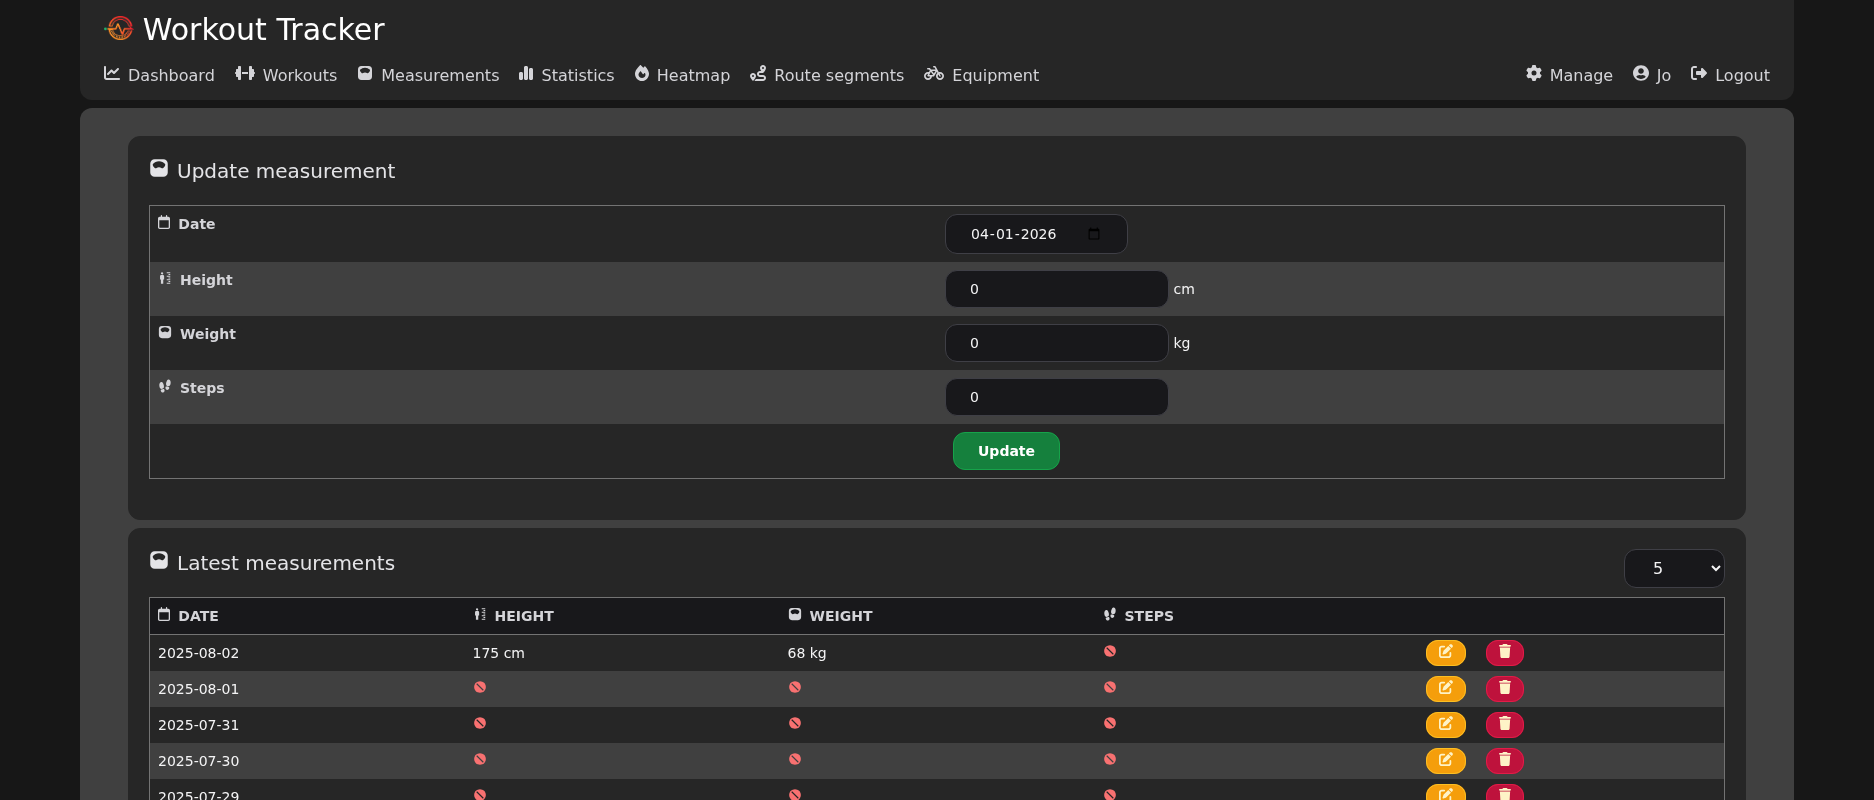Click edit icon for 2025-08-01 row
Viewport: 1874px width, 800px height.
point(1445,689)
